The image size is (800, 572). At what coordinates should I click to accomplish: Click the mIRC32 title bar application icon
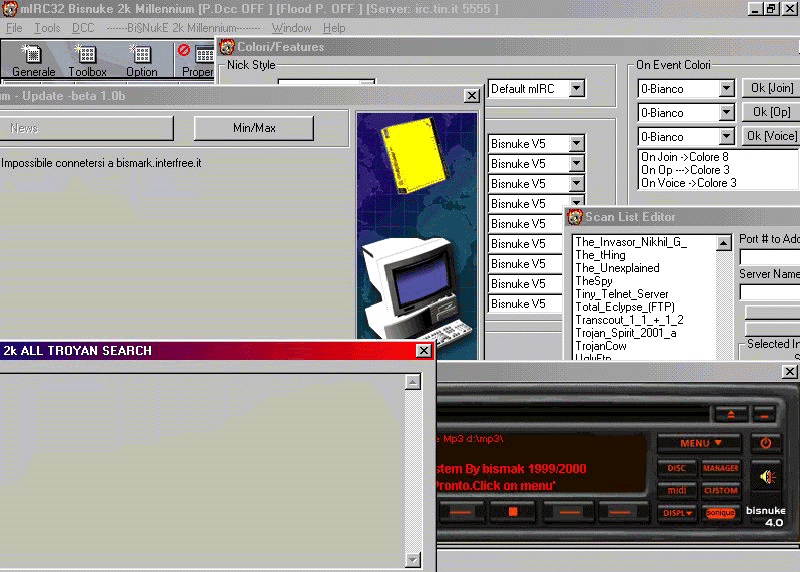[x=10, y=9]
